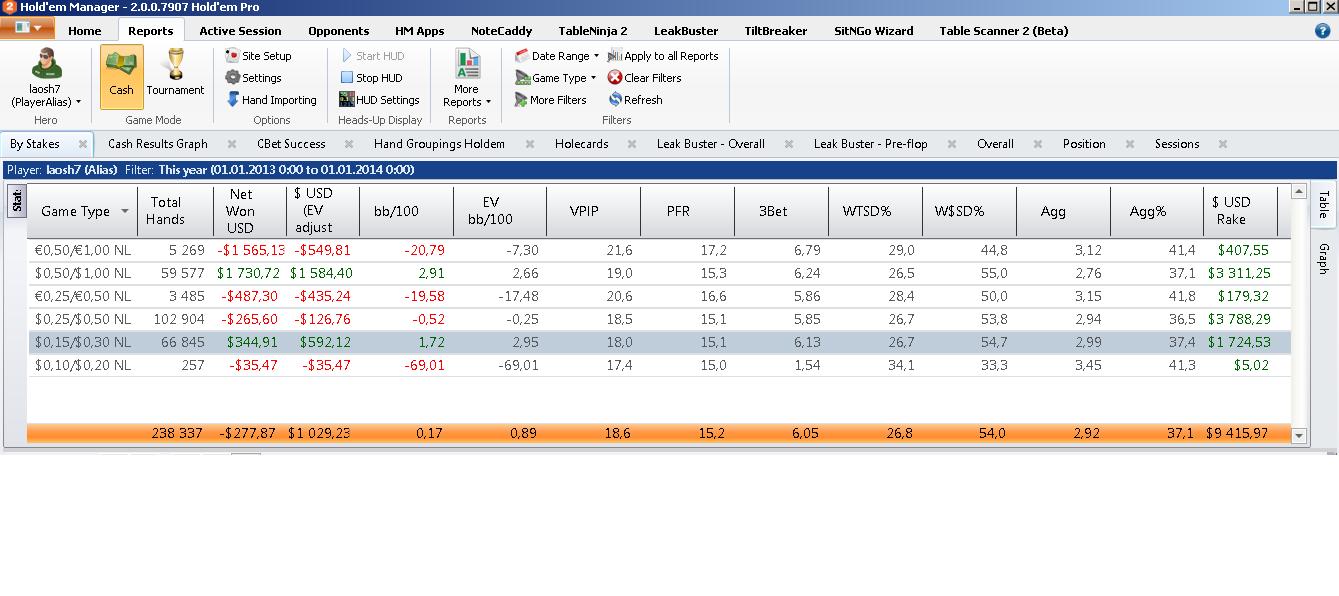The image size is (1339, 596).
Task: Click the Start HUD play icon
Action: click(347, 56)
